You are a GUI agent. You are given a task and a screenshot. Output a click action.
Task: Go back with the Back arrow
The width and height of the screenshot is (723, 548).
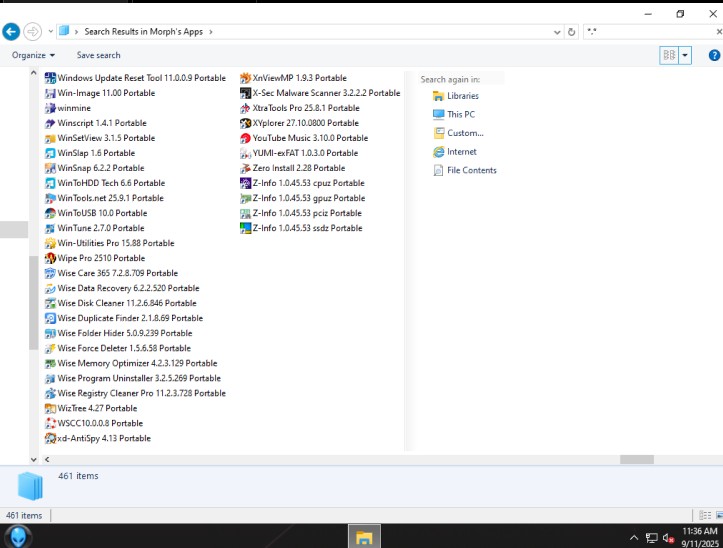tap(11, 32)
